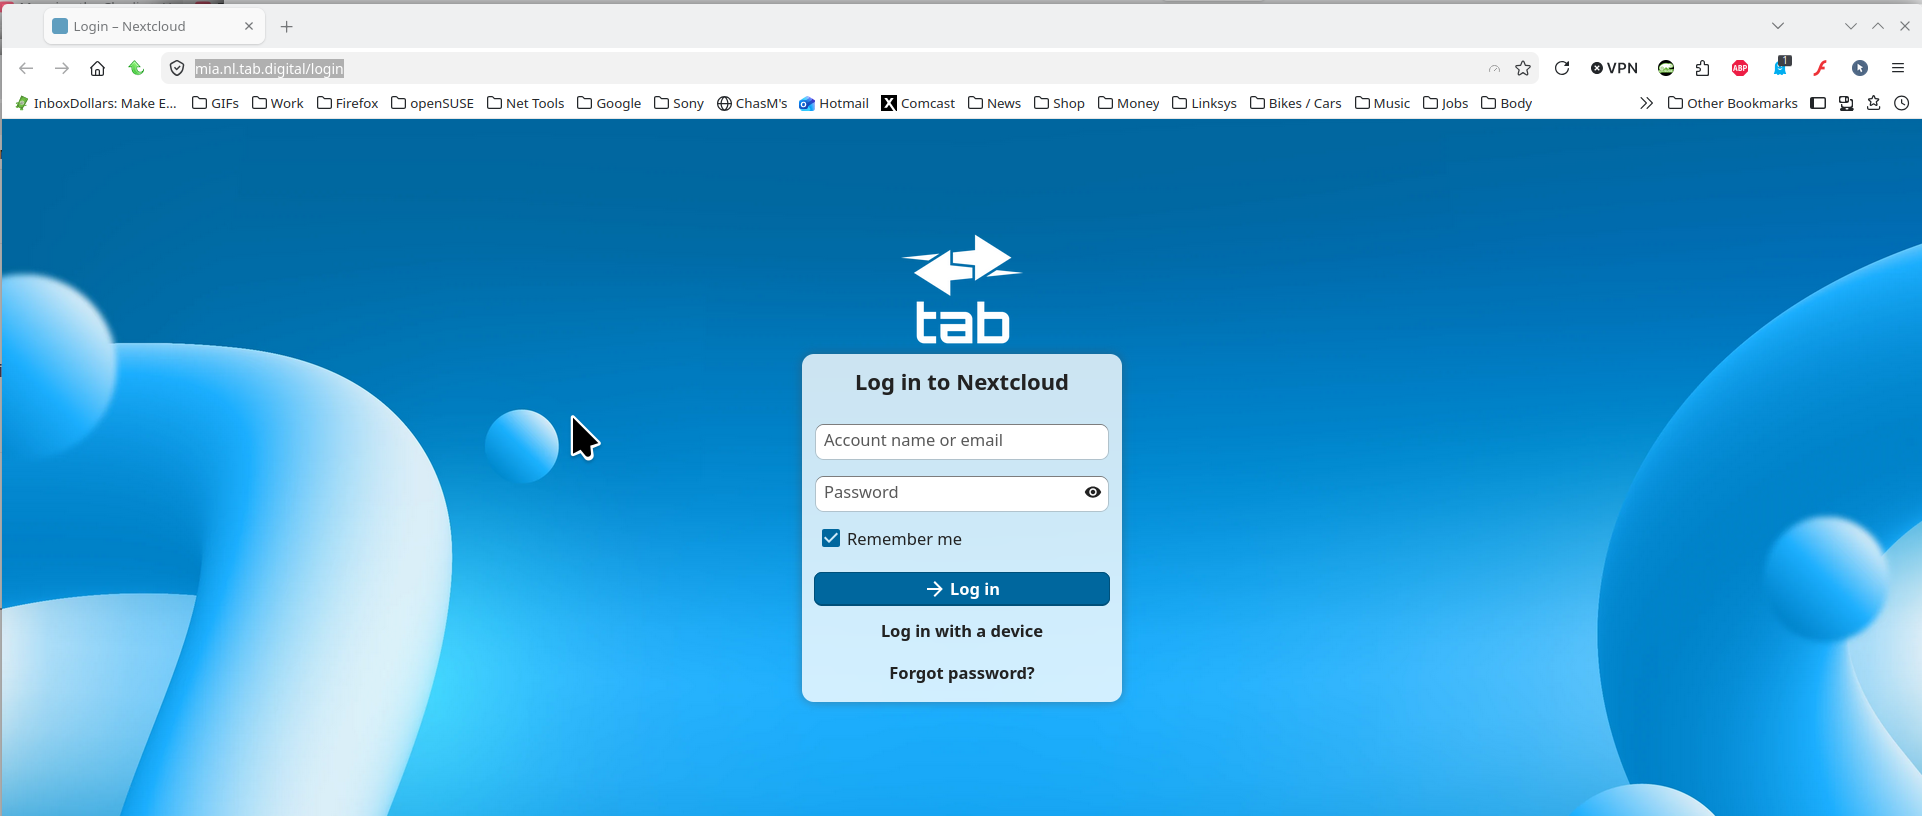Open the site shield tracking protection info

coord(177,68)
